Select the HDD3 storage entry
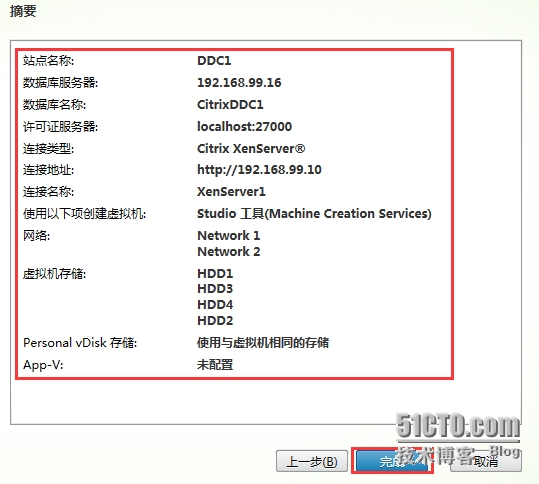This screenshot has height=484, width=539. 215,289
